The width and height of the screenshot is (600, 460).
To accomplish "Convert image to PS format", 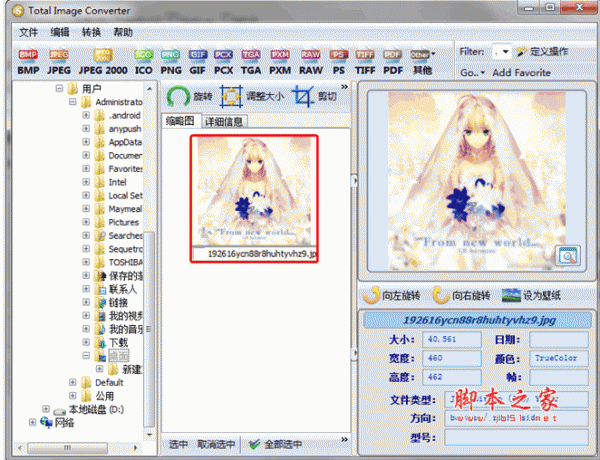I will coord(339,62).
